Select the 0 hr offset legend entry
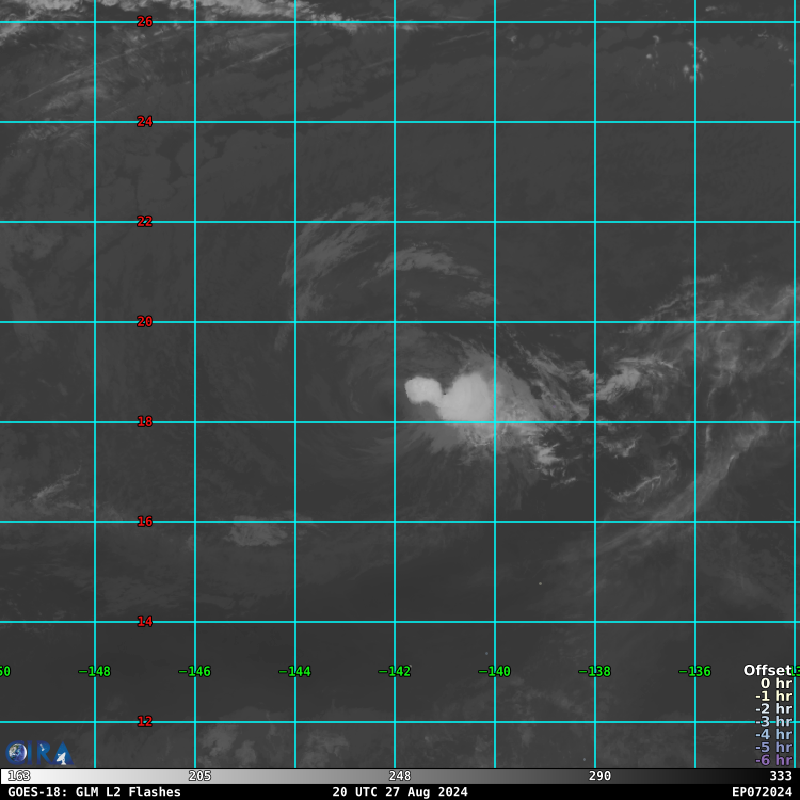Image resolution: width=800 pixels, height=800 pixels. 776,683
